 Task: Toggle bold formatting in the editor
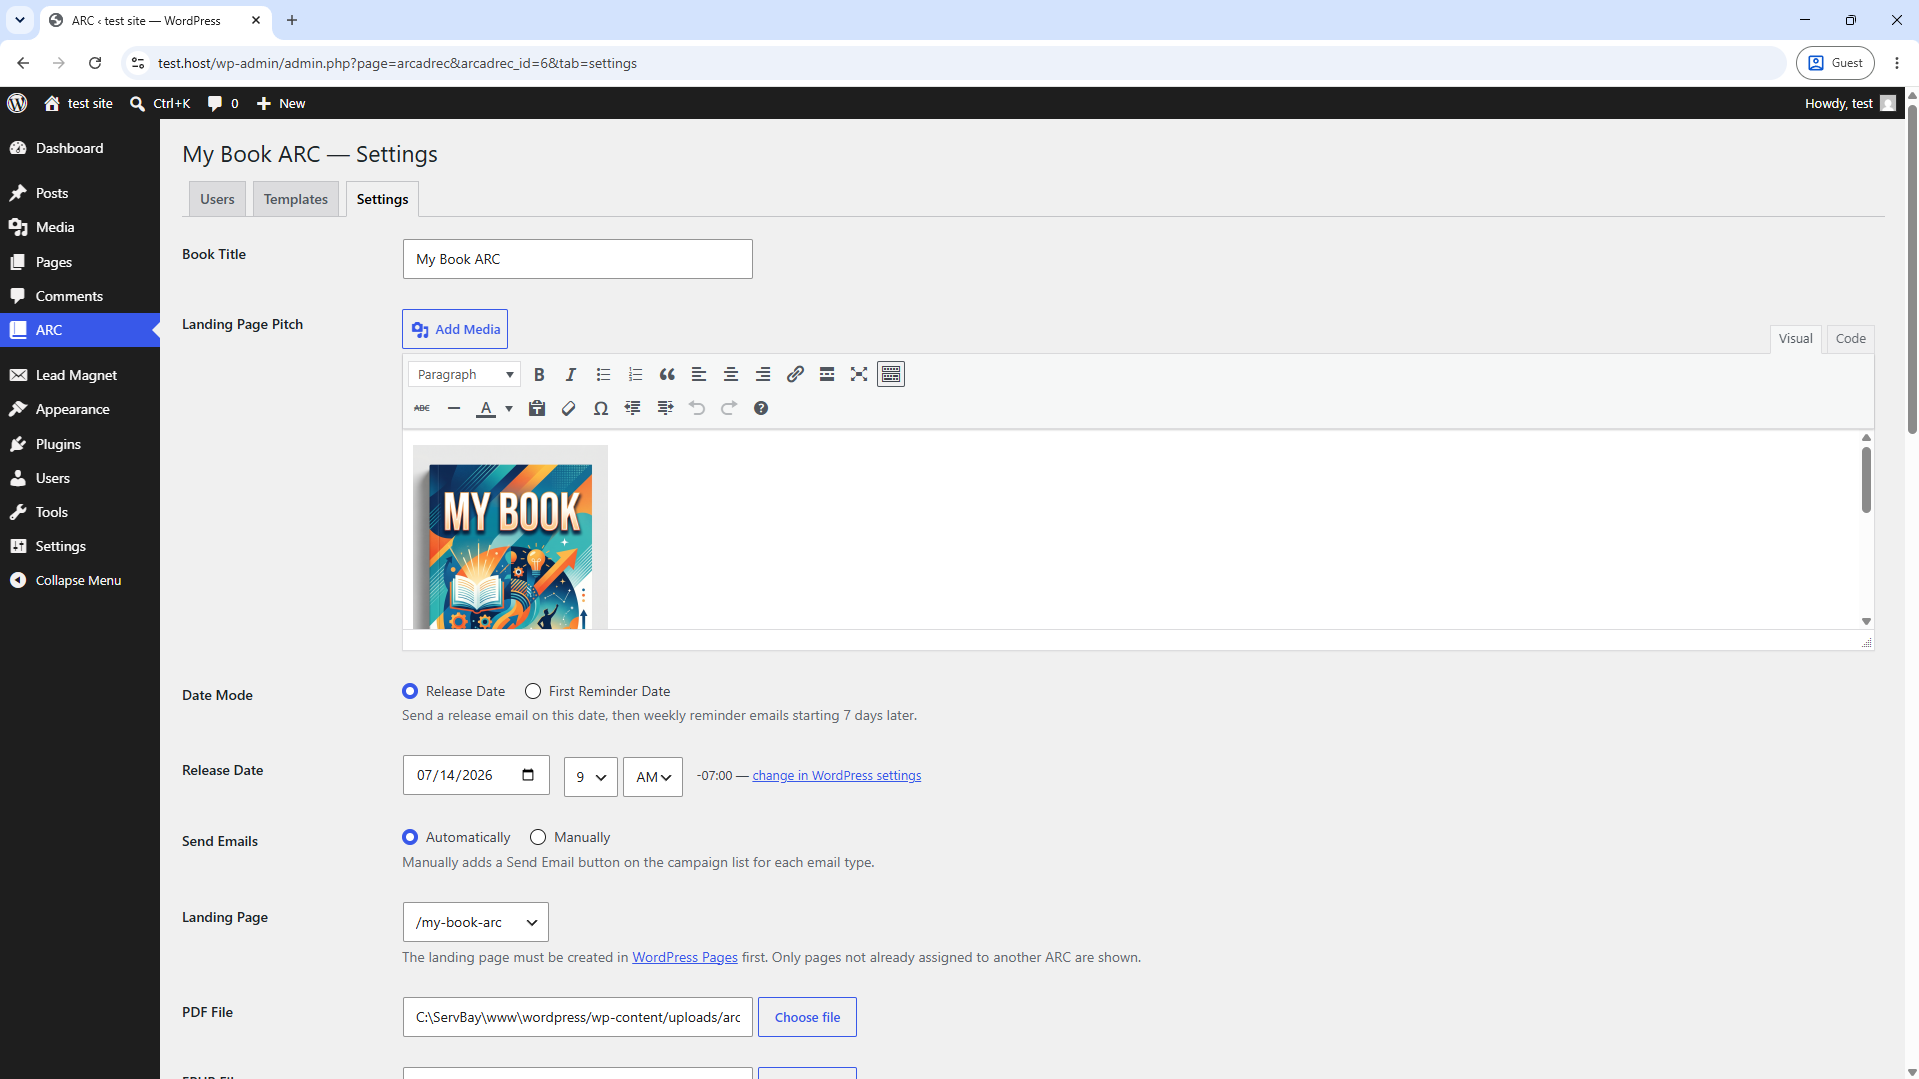tap(539, 374)
